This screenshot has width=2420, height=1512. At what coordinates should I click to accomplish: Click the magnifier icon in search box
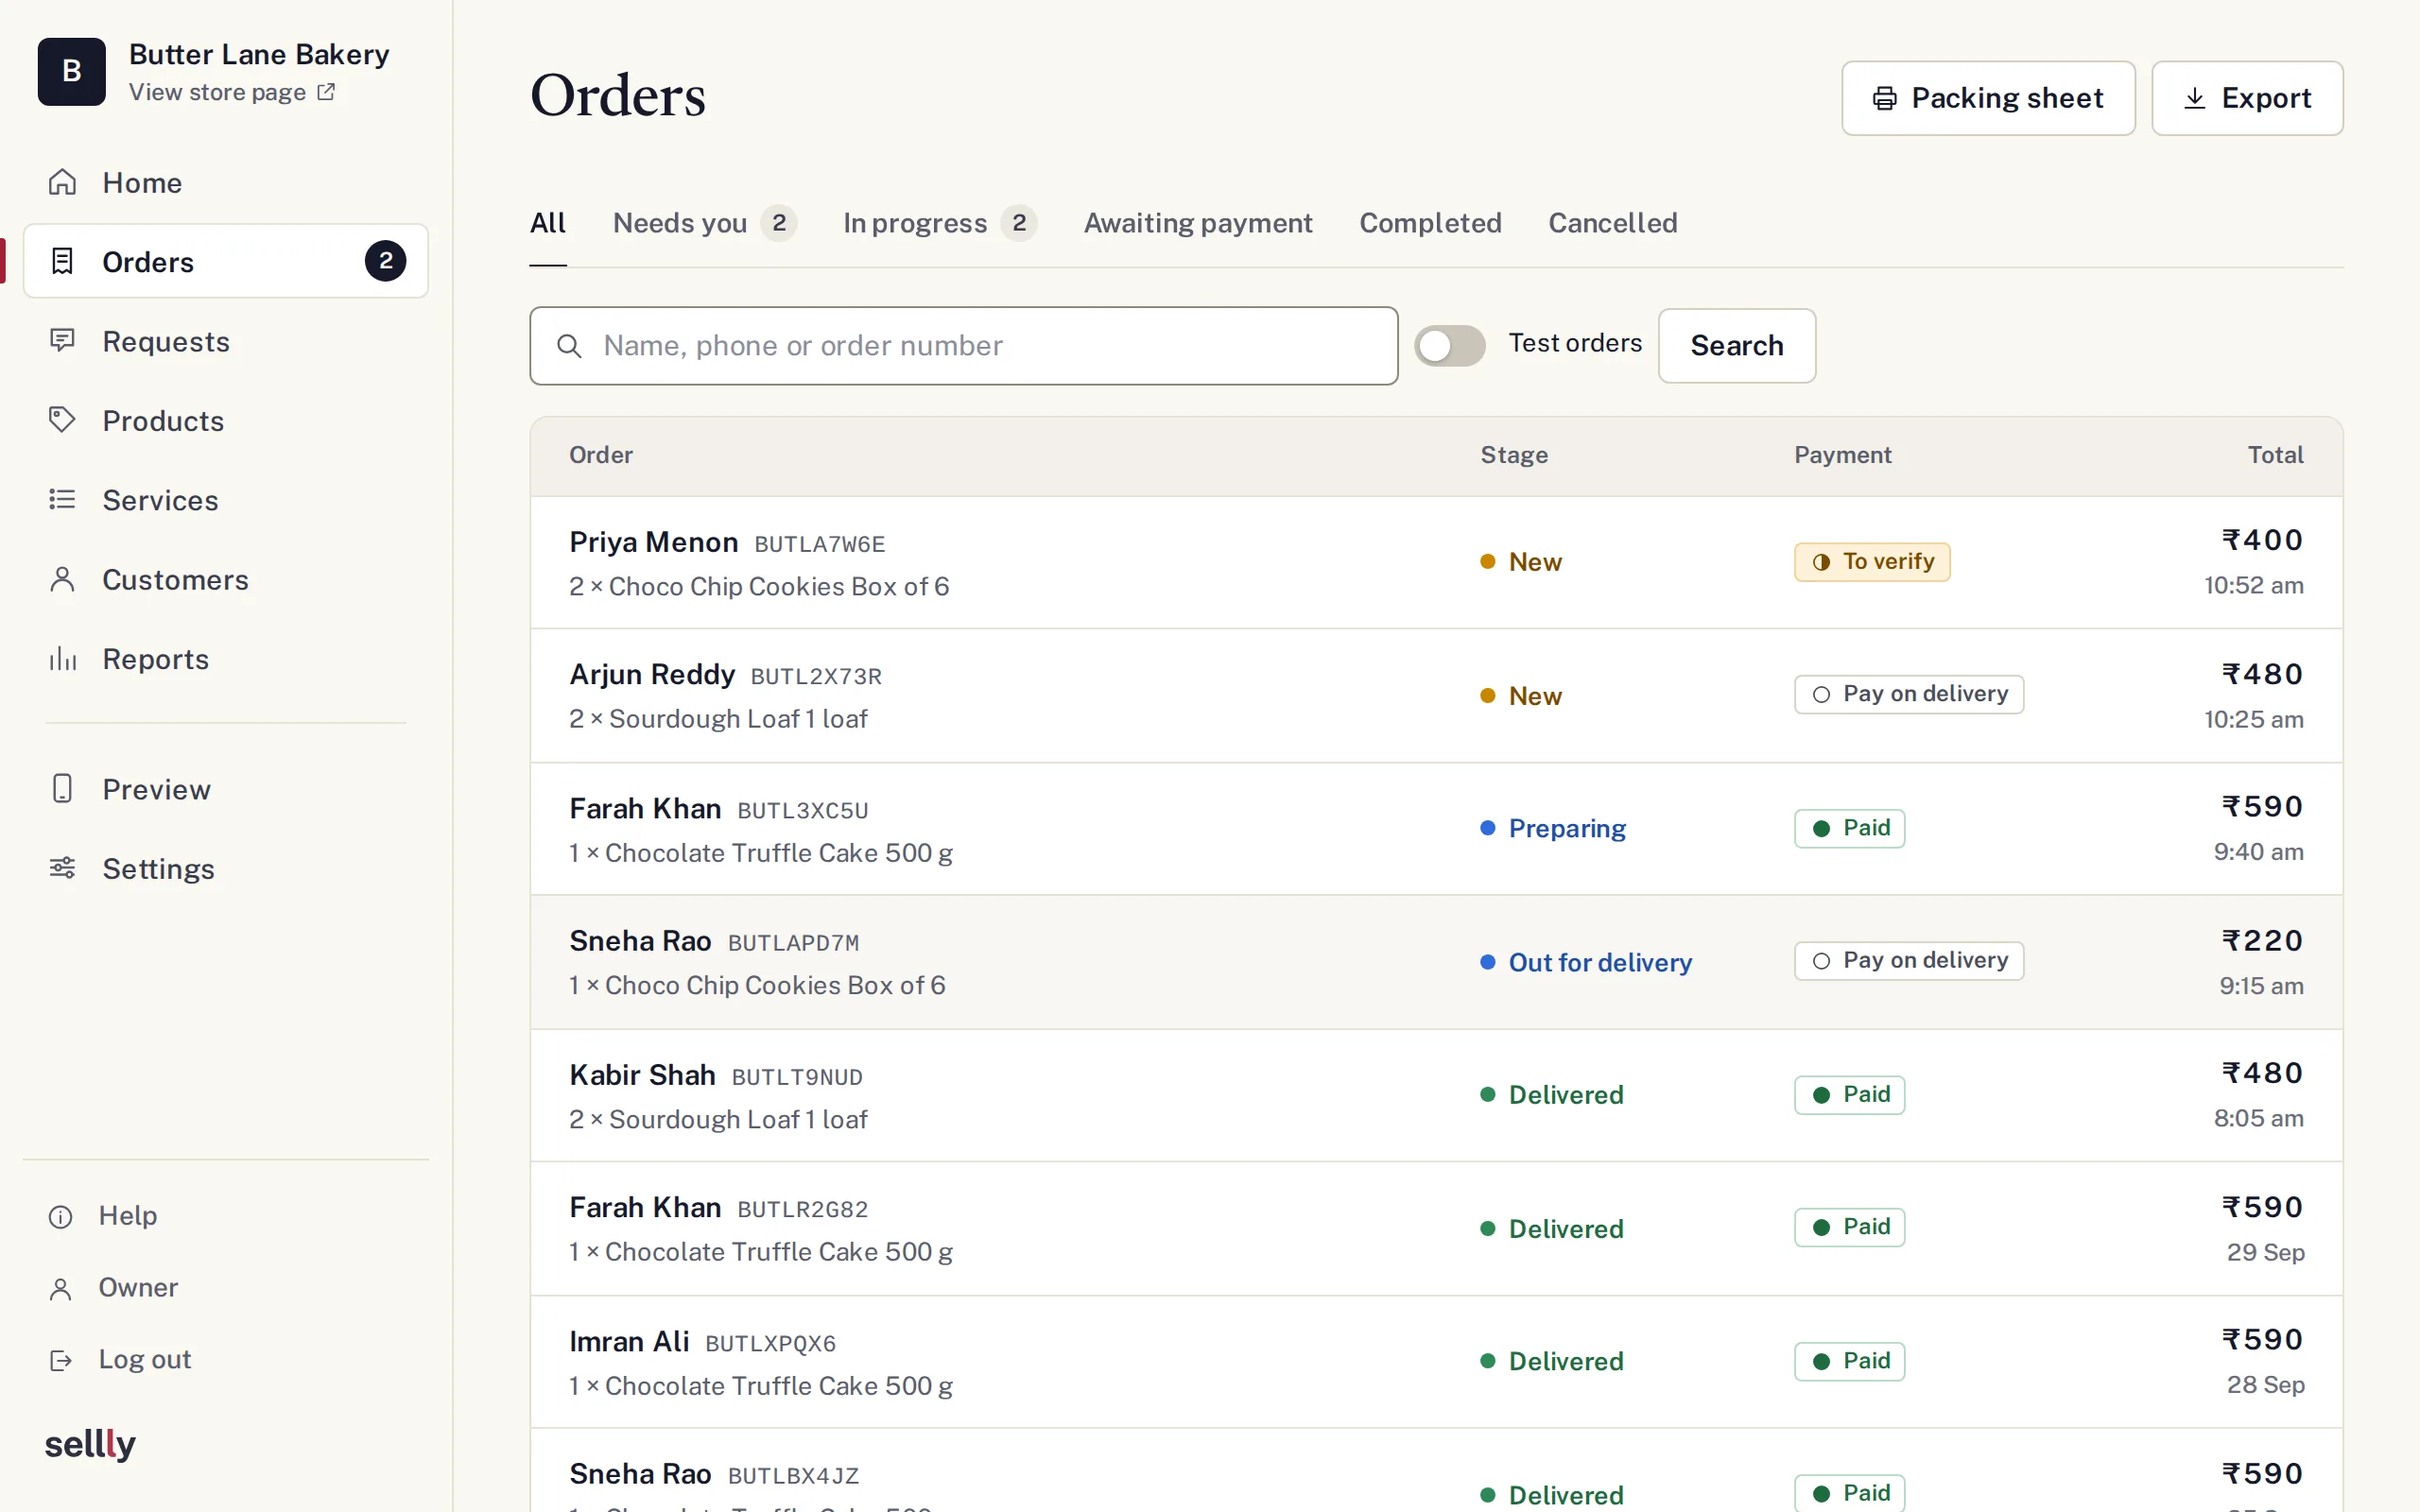pyautogui.click(x=569, y=346)
